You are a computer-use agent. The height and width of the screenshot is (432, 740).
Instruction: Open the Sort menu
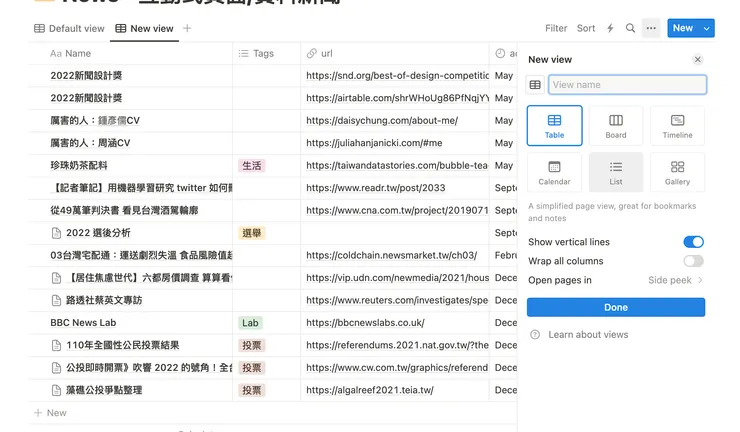point(586,28)
